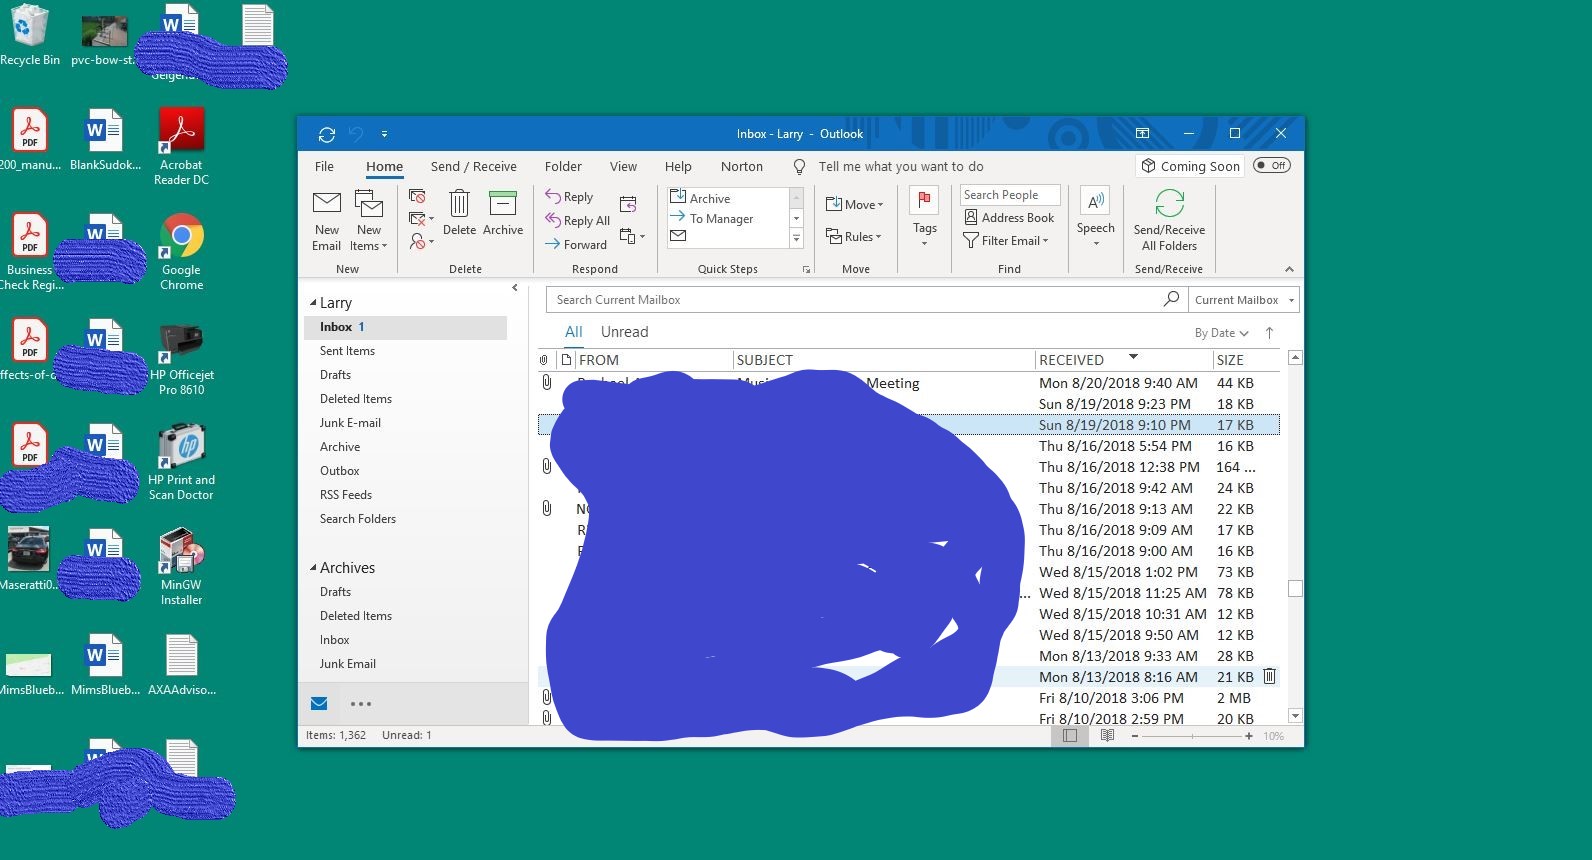Switch to the Folder tab
Viewport: 1592px width, 860px height.
[563, 166]
